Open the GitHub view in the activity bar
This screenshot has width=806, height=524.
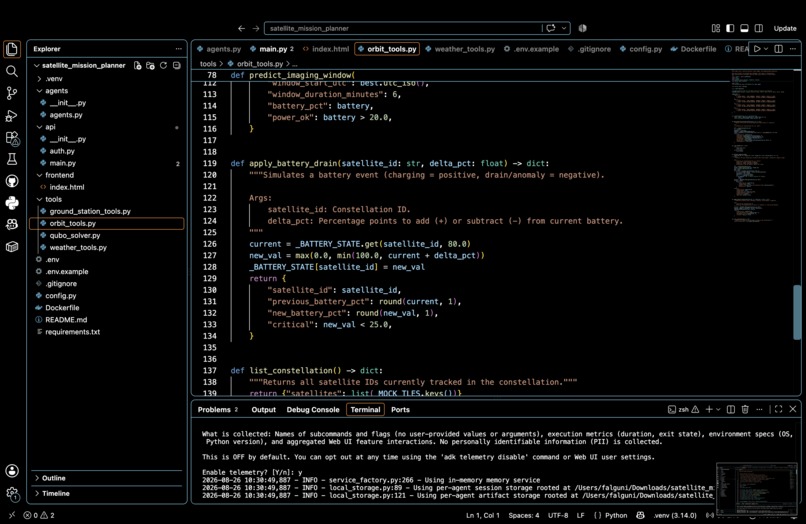(12, 181)
